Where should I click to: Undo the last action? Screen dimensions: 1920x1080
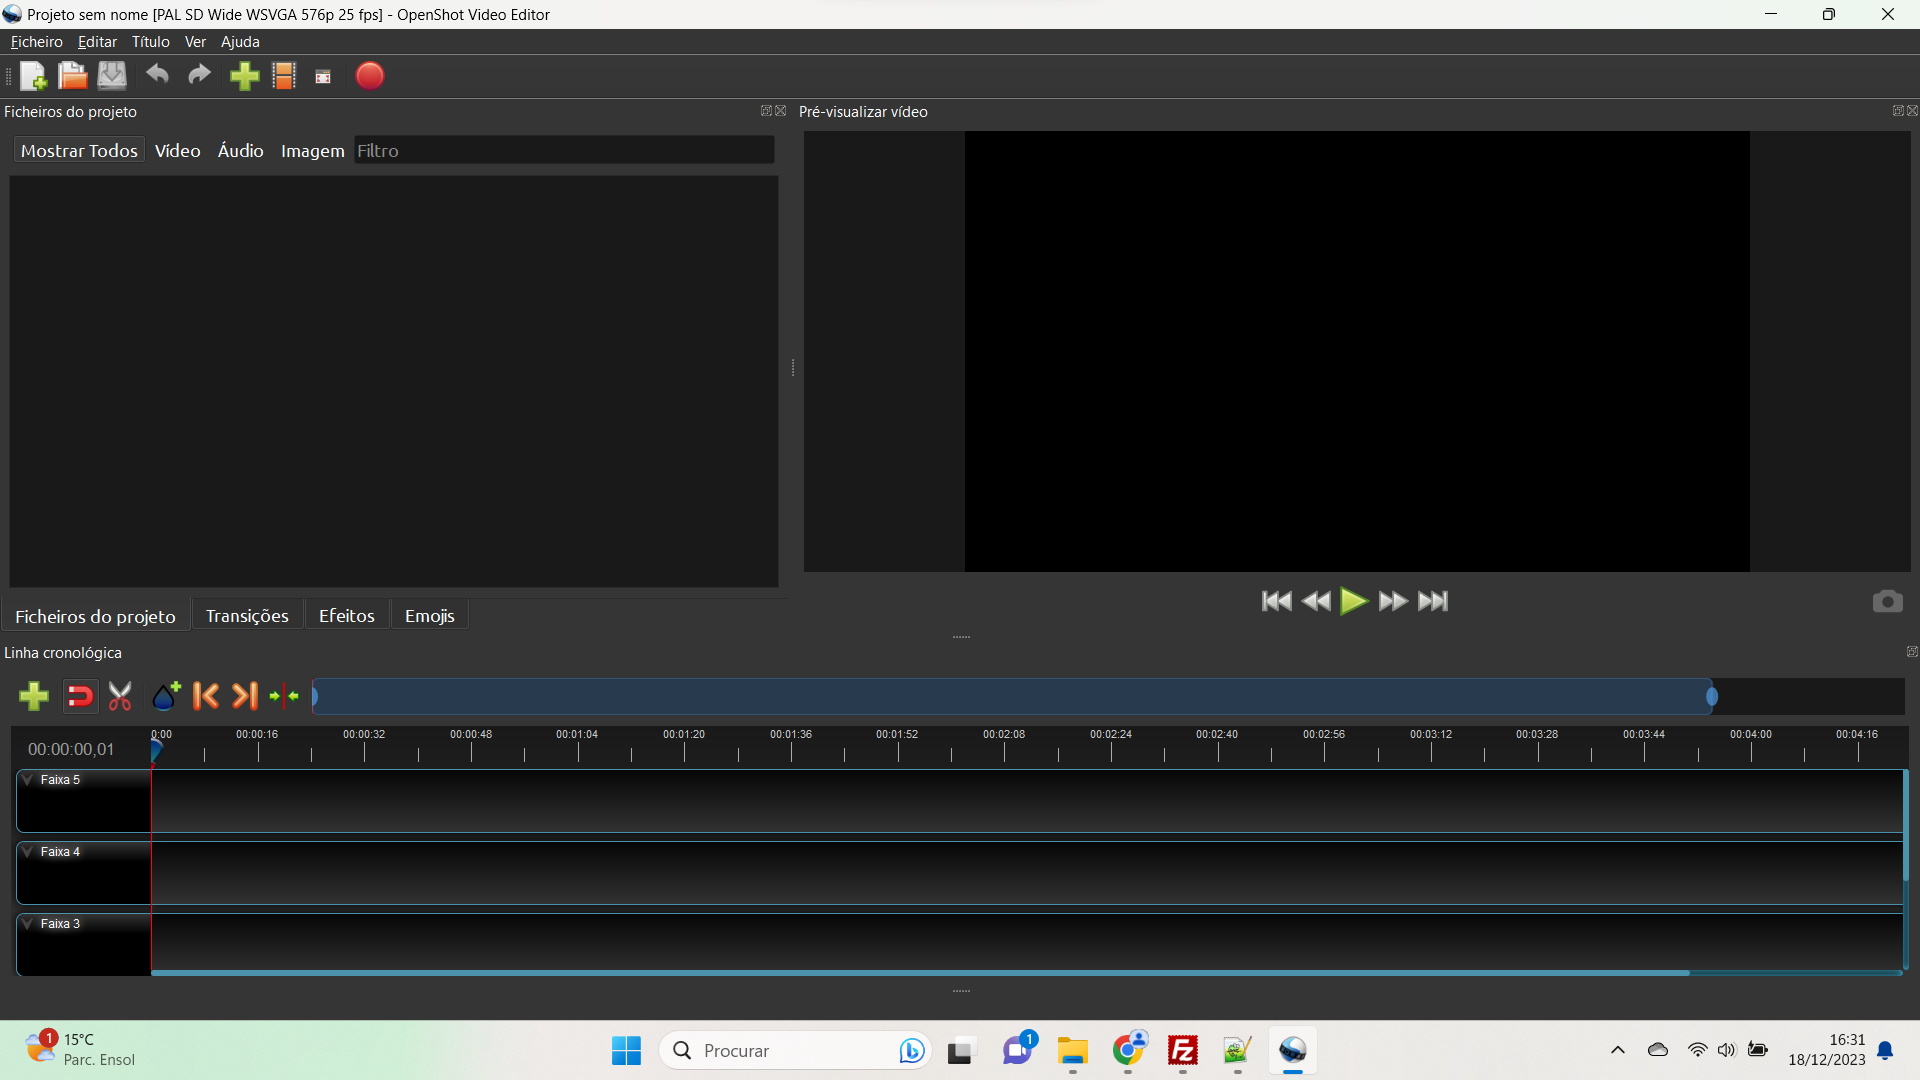[x=157, y=75]
